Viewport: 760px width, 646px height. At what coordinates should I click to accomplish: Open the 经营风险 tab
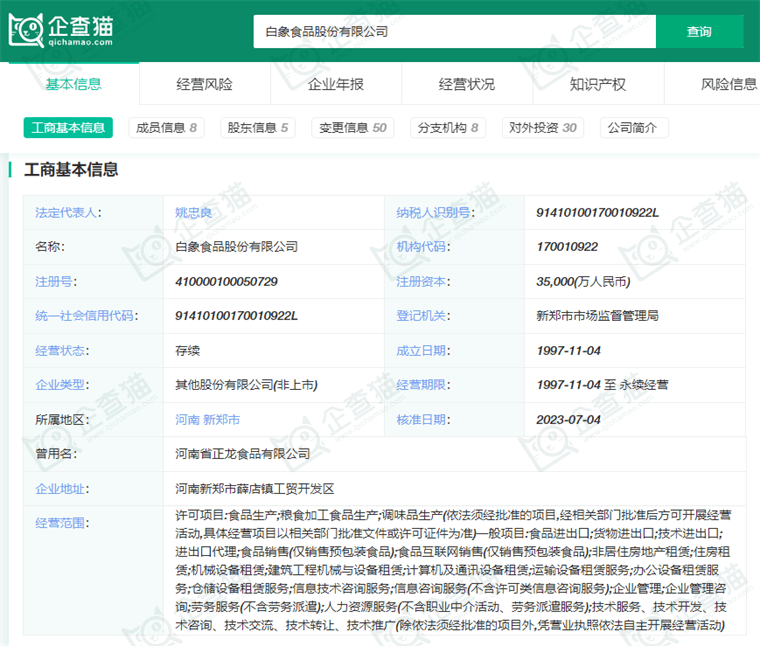(205, 84)
